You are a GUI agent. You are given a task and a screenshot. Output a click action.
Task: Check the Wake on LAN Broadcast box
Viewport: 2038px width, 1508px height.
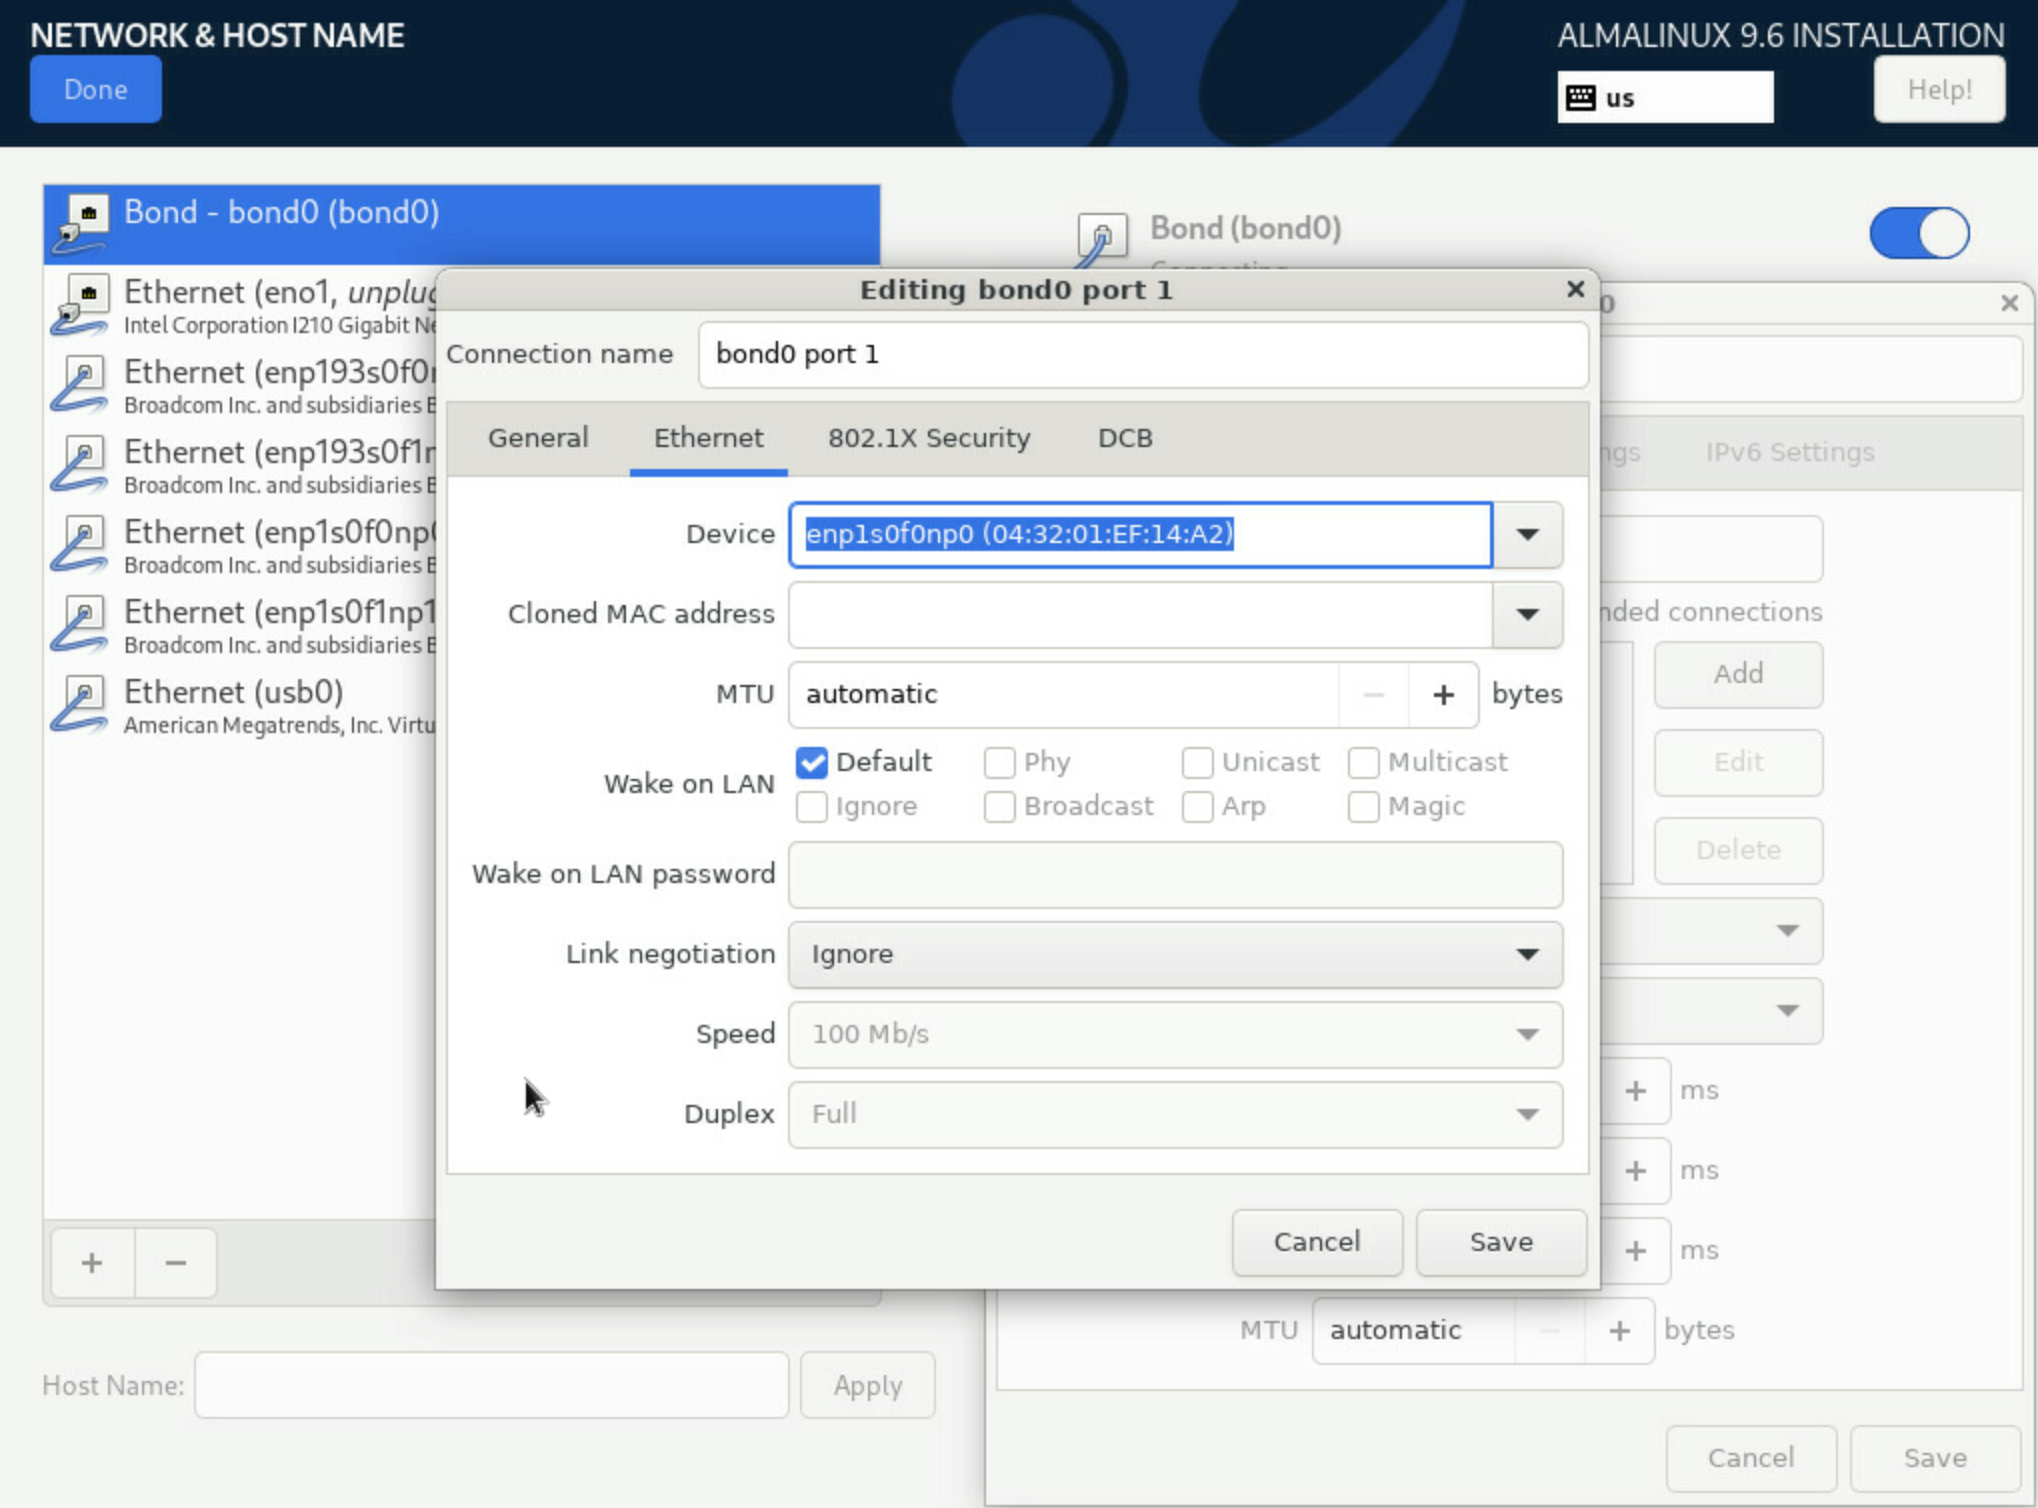(999, 807)
